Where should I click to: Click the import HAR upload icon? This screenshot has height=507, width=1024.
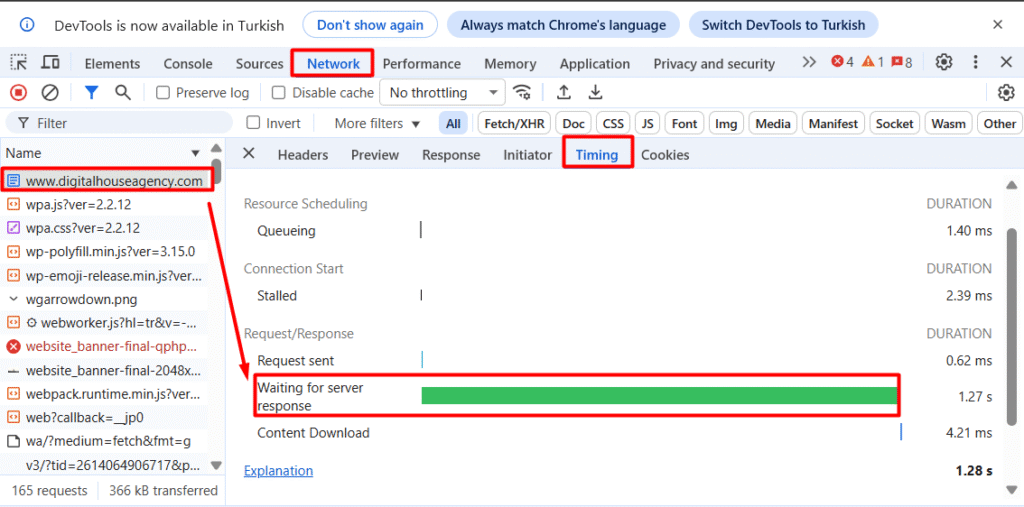pos(564,93)
